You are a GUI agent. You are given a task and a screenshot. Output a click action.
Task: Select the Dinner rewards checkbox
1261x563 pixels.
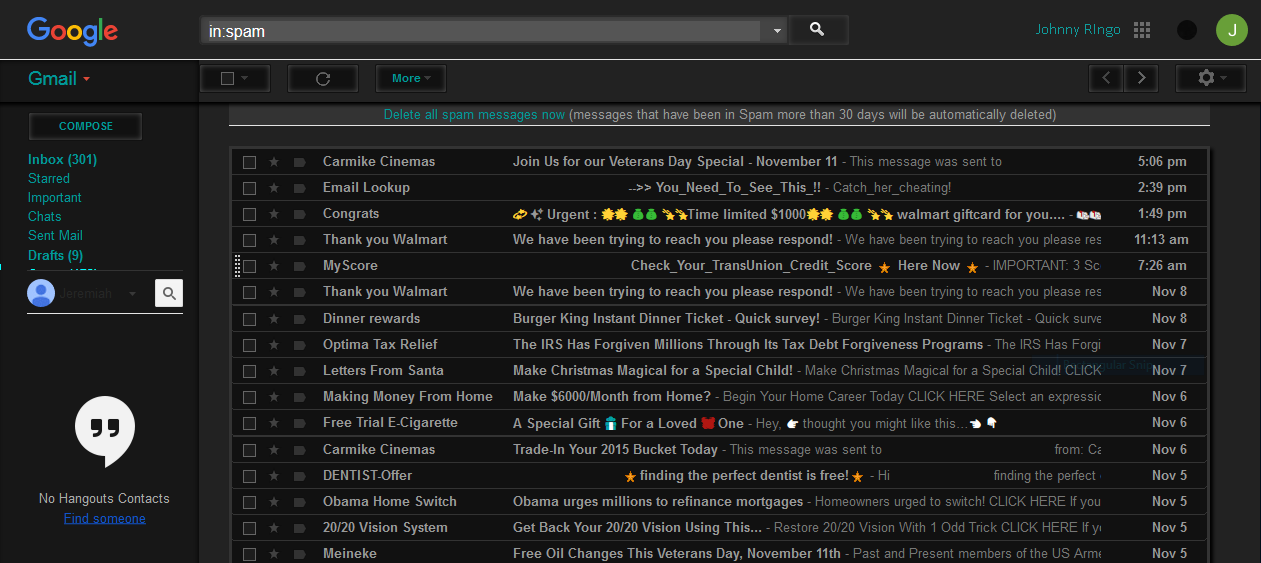[249, 318]
